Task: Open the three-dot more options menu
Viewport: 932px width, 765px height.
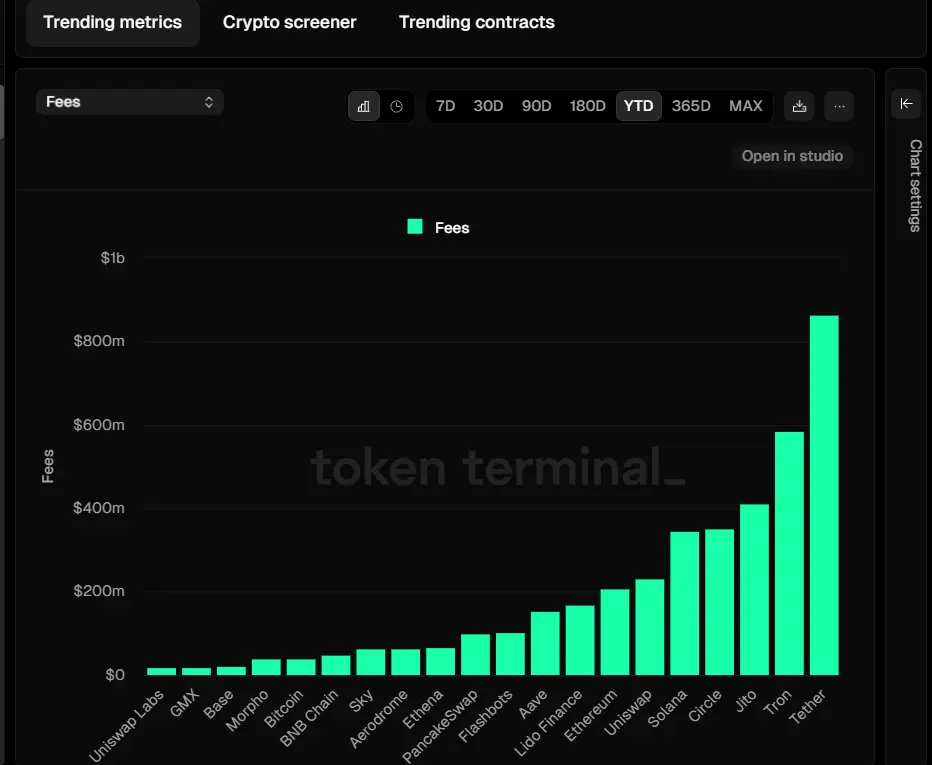Action: pos(839,106)
